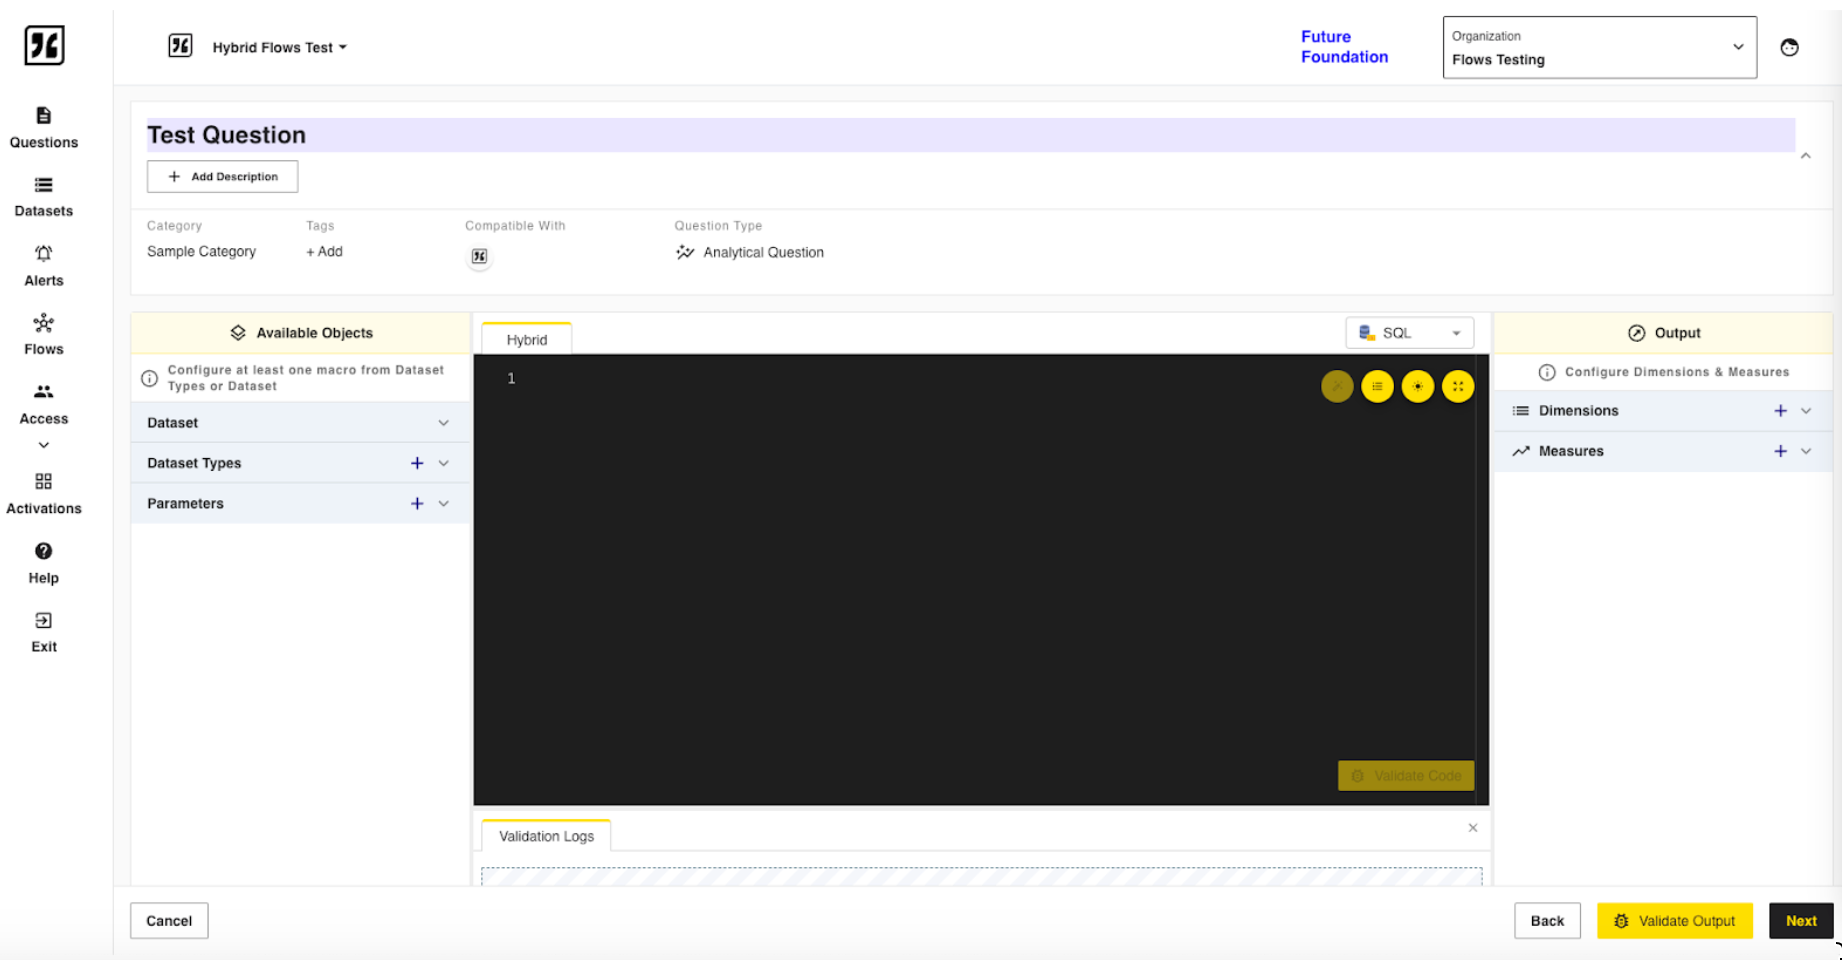Open the user profile avatar icon
Image resolution: width=1842 pixels, height=960 pixels.
pyautogui.click(x=1790, y=47)
